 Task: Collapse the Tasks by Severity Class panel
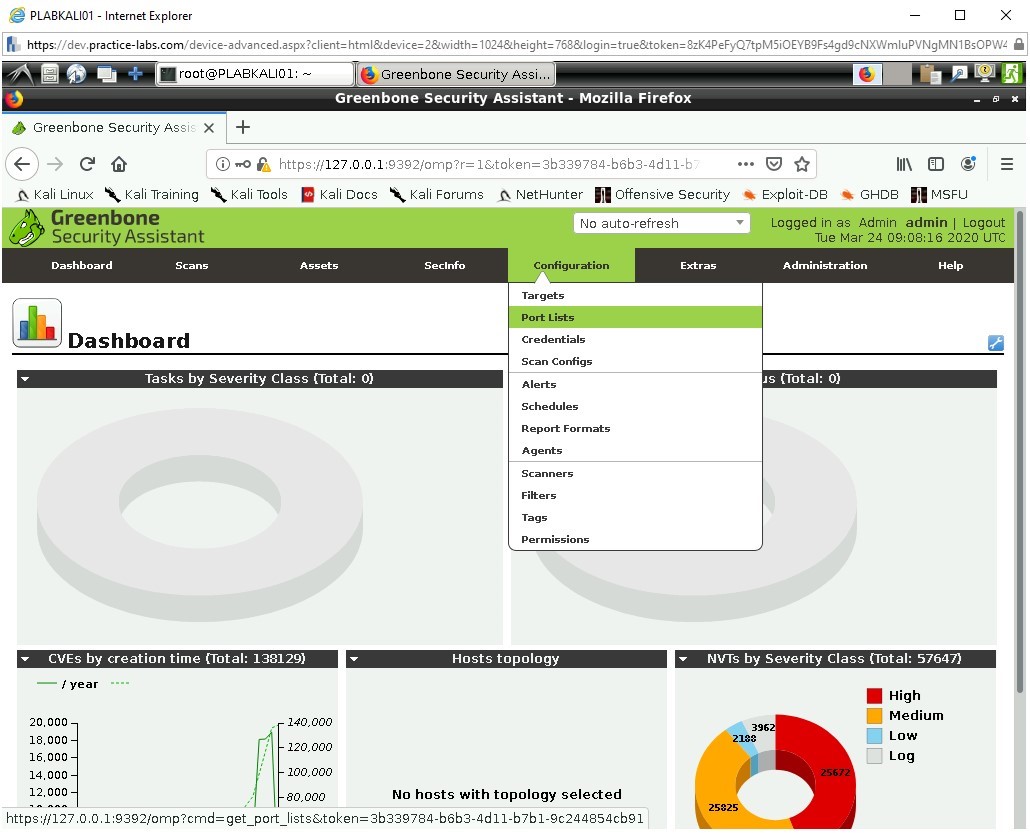pos(24,378)
